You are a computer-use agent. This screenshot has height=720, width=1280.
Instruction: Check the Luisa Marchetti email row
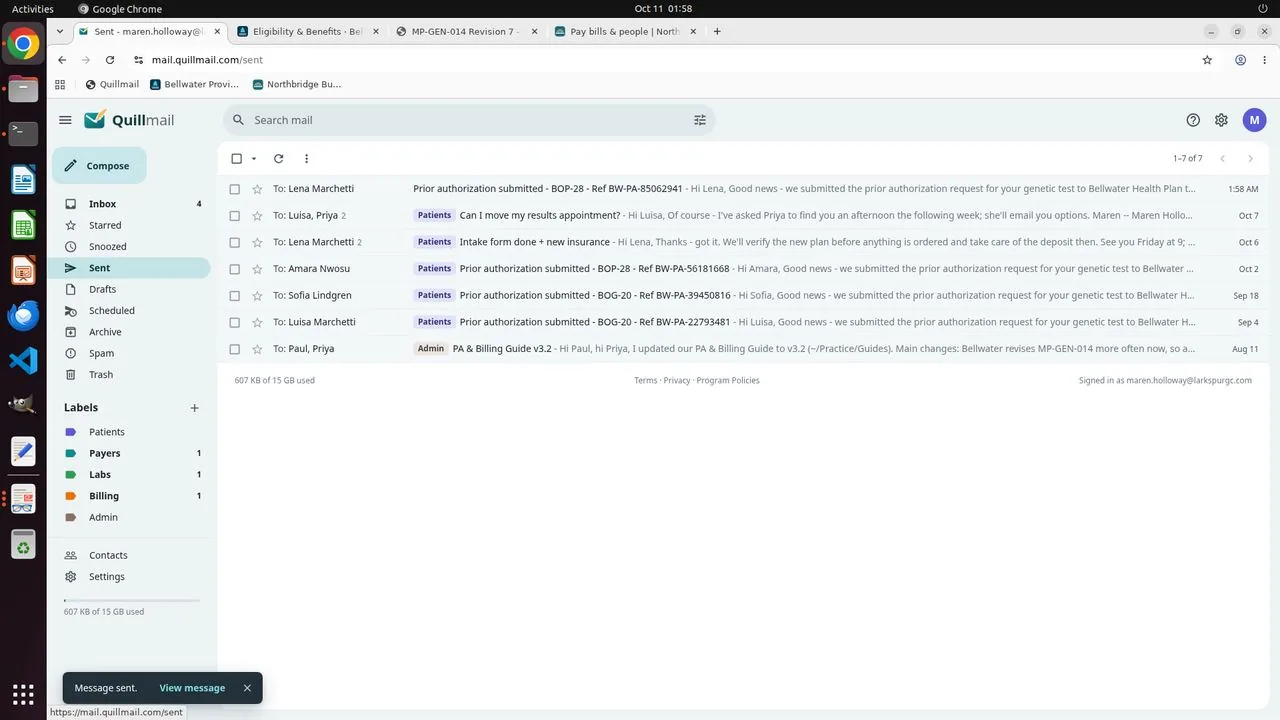point(235,322)
